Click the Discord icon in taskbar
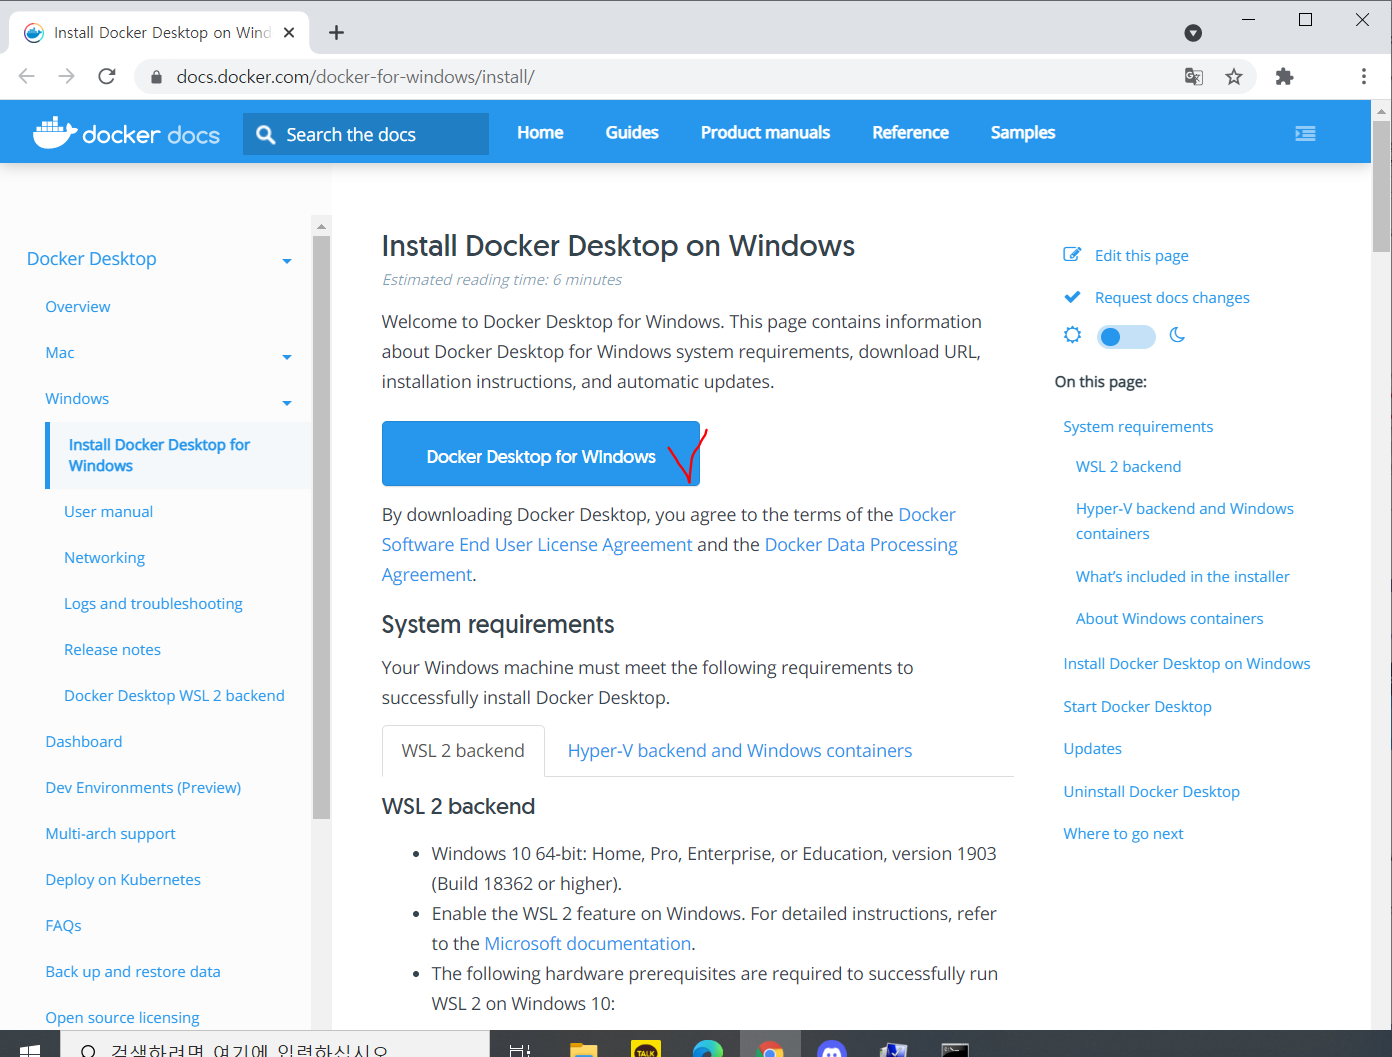1392x1057 pixels. pos(832,1048)
